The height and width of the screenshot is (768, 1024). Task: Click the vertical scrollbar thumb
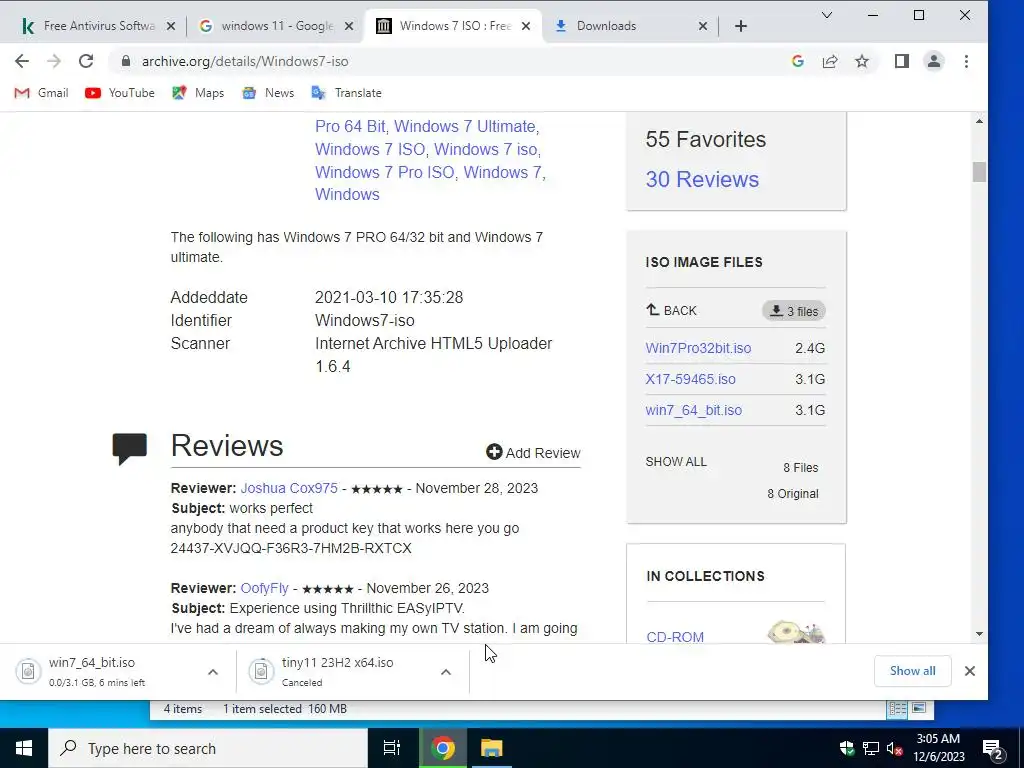tap(979, 172)
